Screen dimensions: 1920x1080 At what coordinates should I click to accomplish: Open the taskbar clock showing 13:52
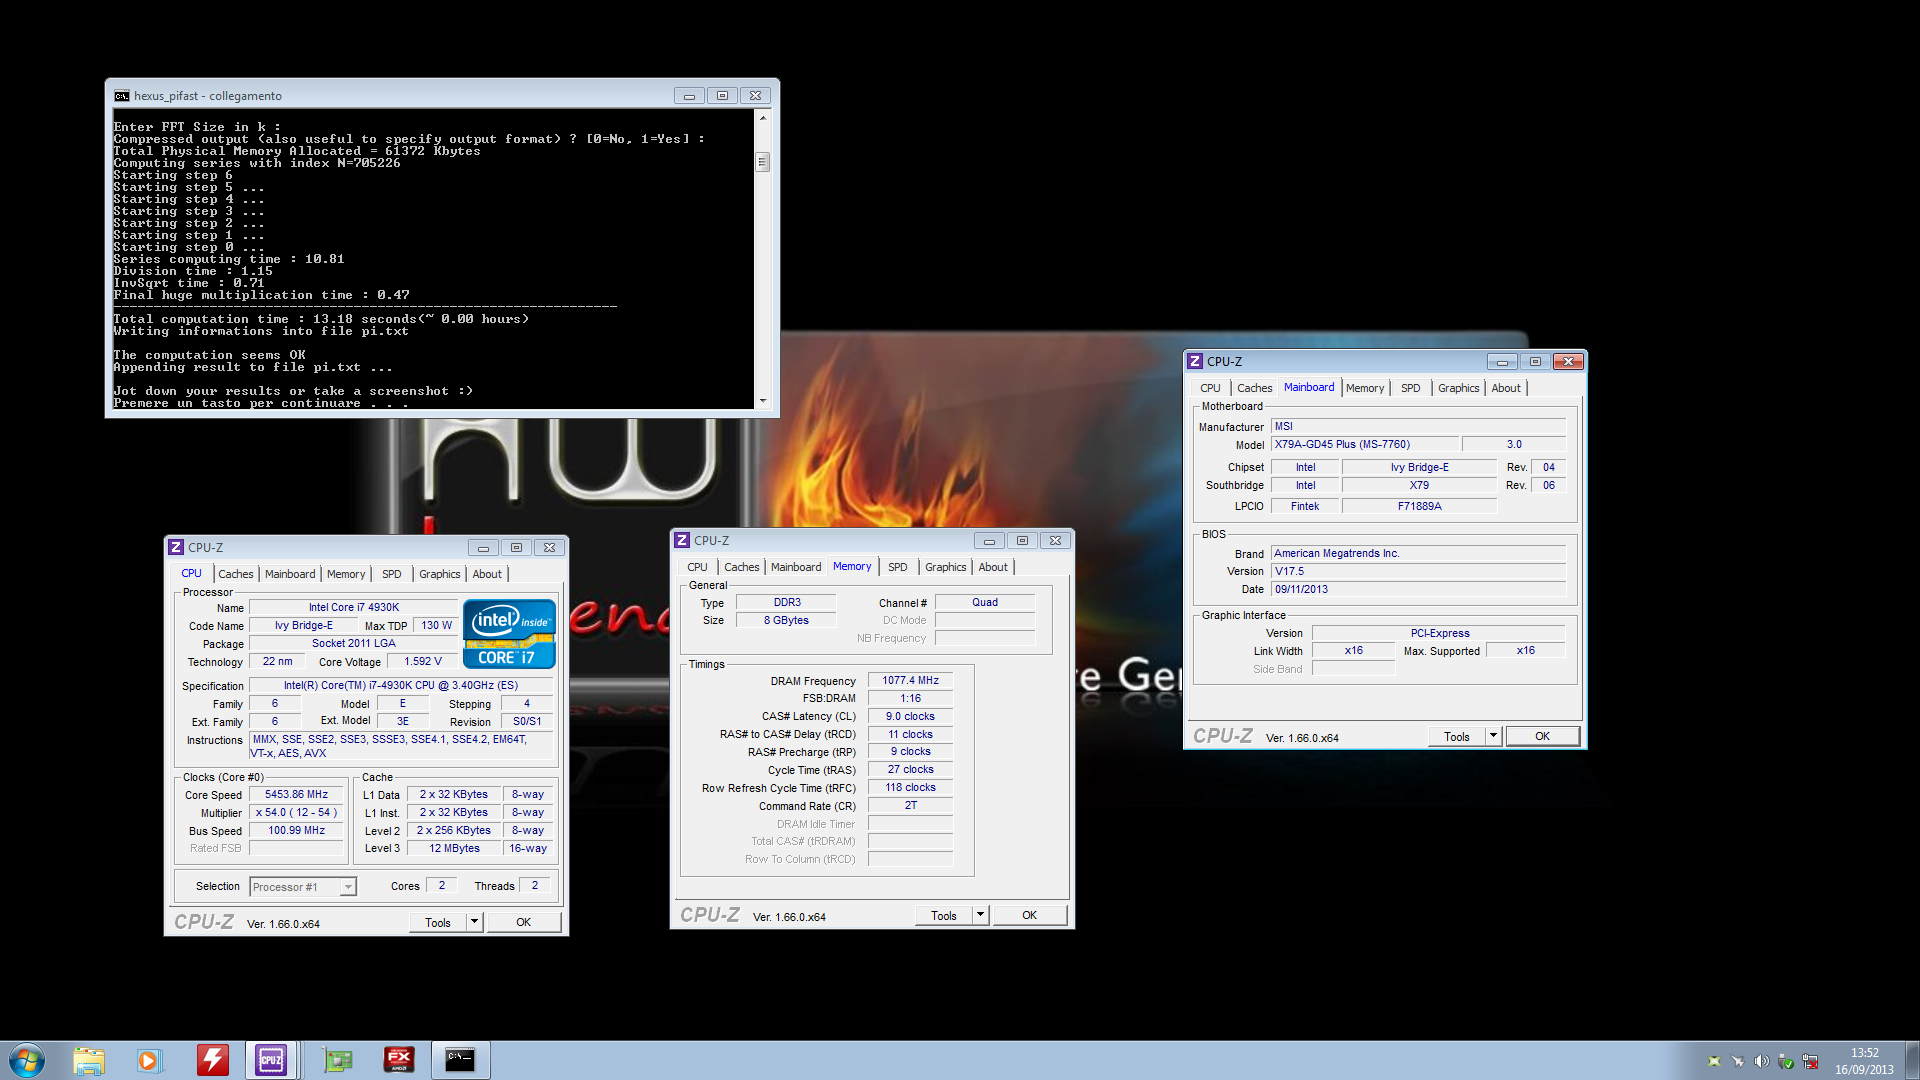tap(1864, 1061)
